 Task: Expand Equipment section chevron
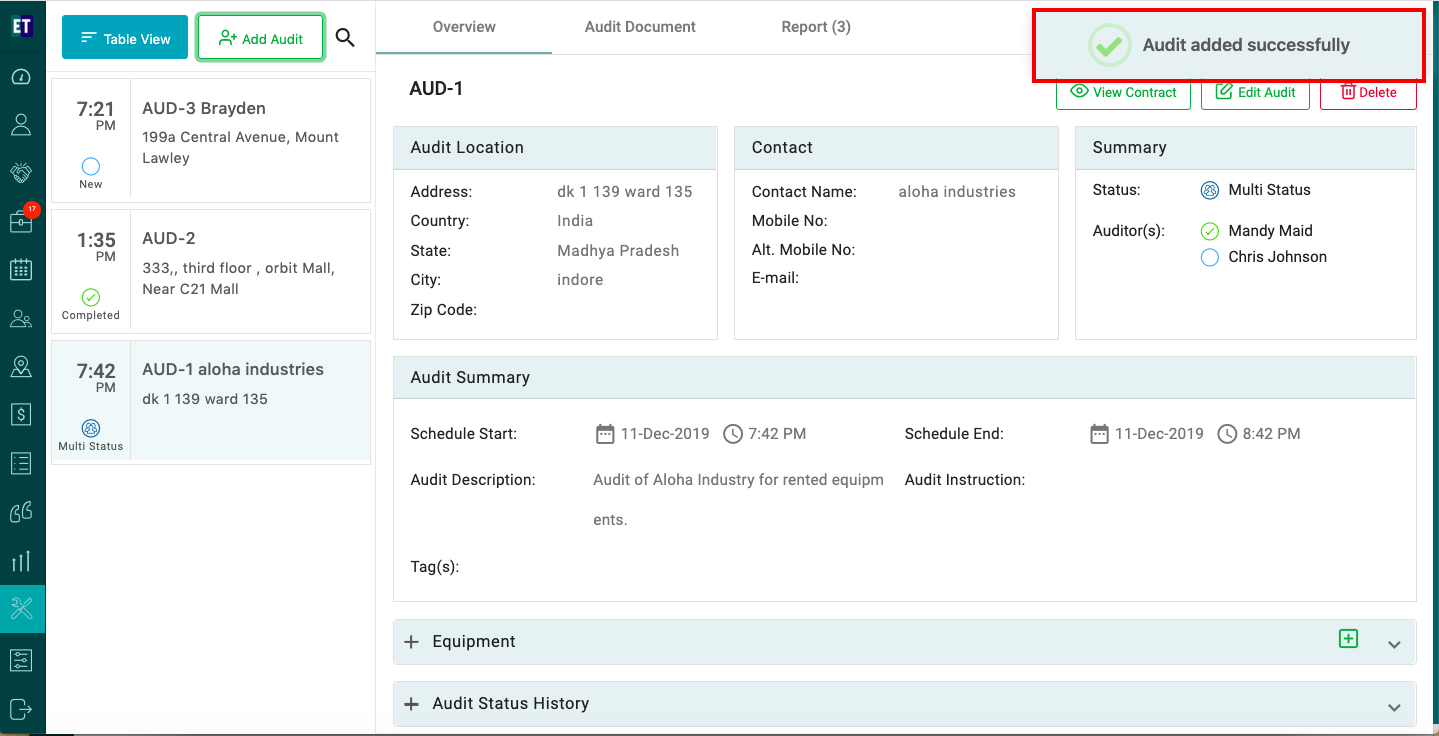(1394, 645)
